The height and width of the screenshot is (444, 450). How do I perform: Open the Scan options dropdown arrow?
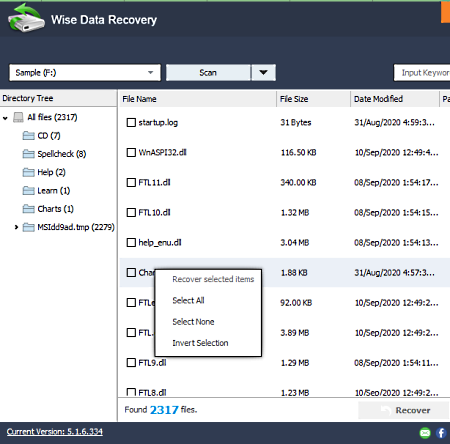pos(263,73)
